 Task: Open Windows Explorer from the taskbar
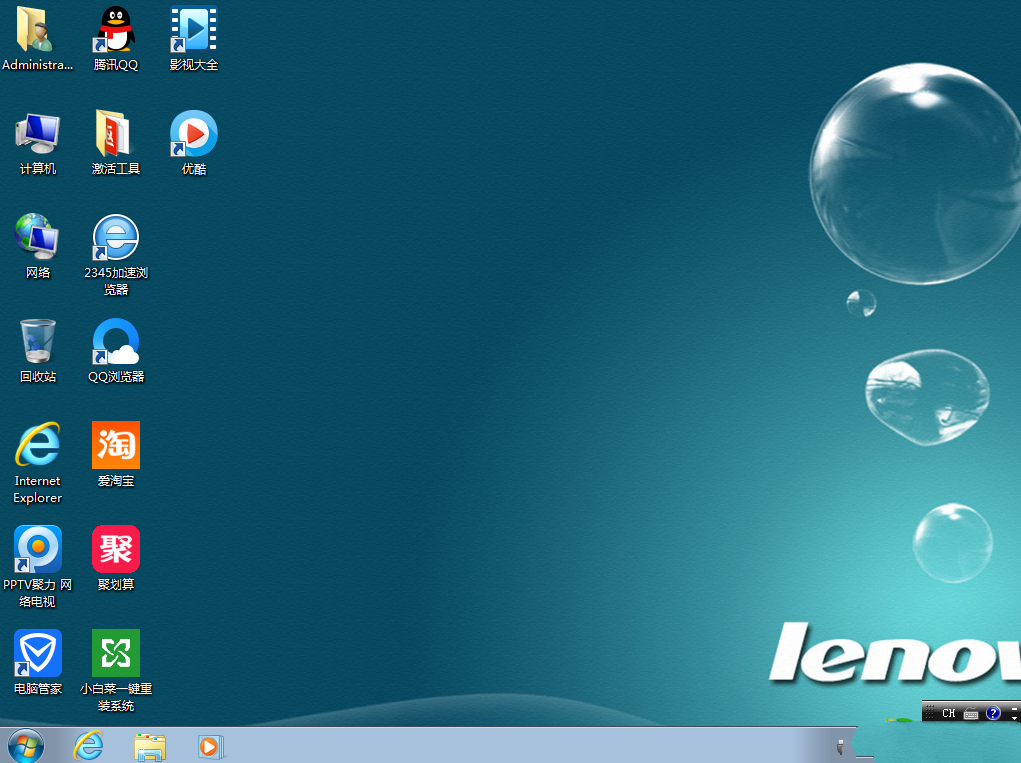(x=150, y=746)
